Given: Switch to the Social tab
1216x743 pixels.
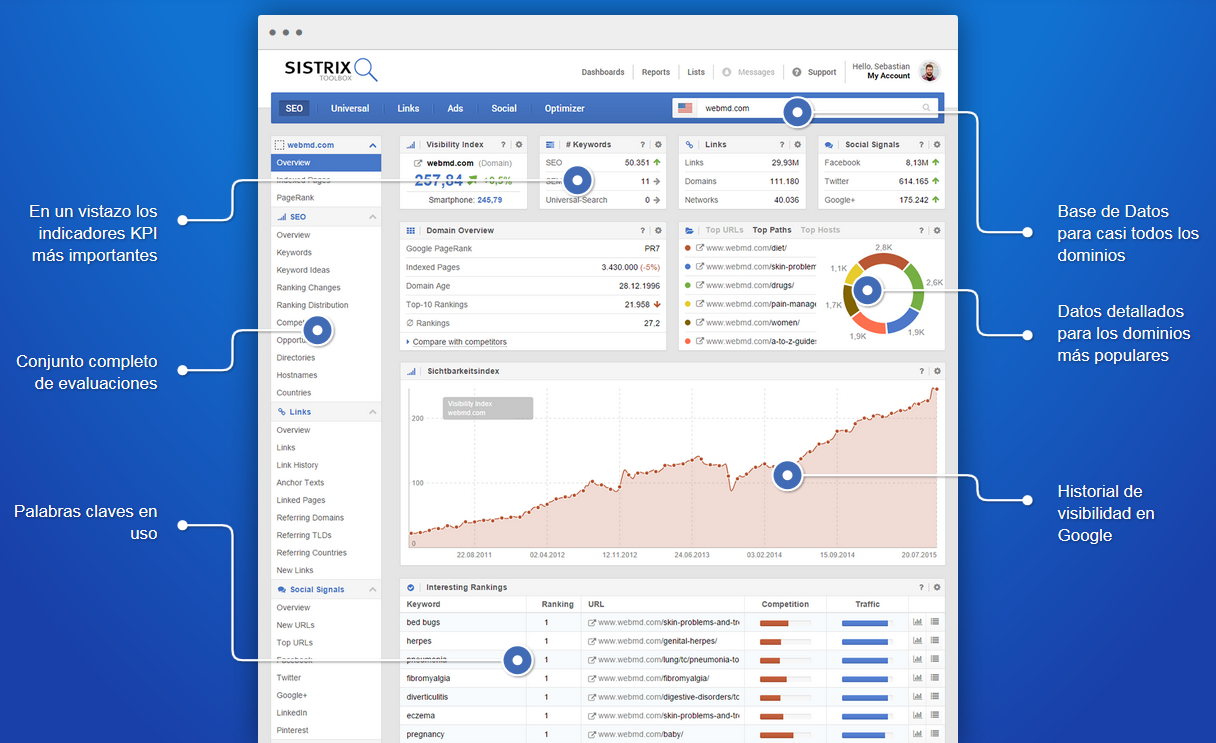Looking at the screenshot, I should click(504, 108).
